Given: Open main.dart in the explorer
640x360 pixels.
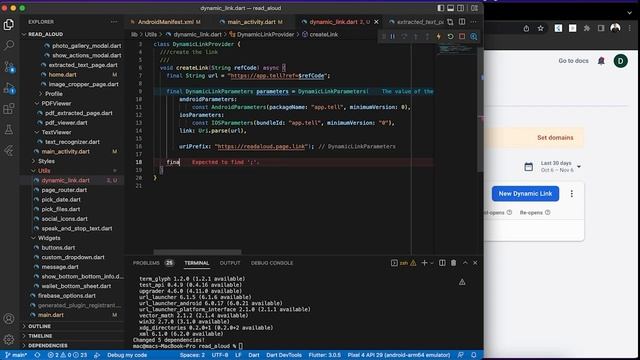Looking at the screenshot, I should [x=51, y=315].
